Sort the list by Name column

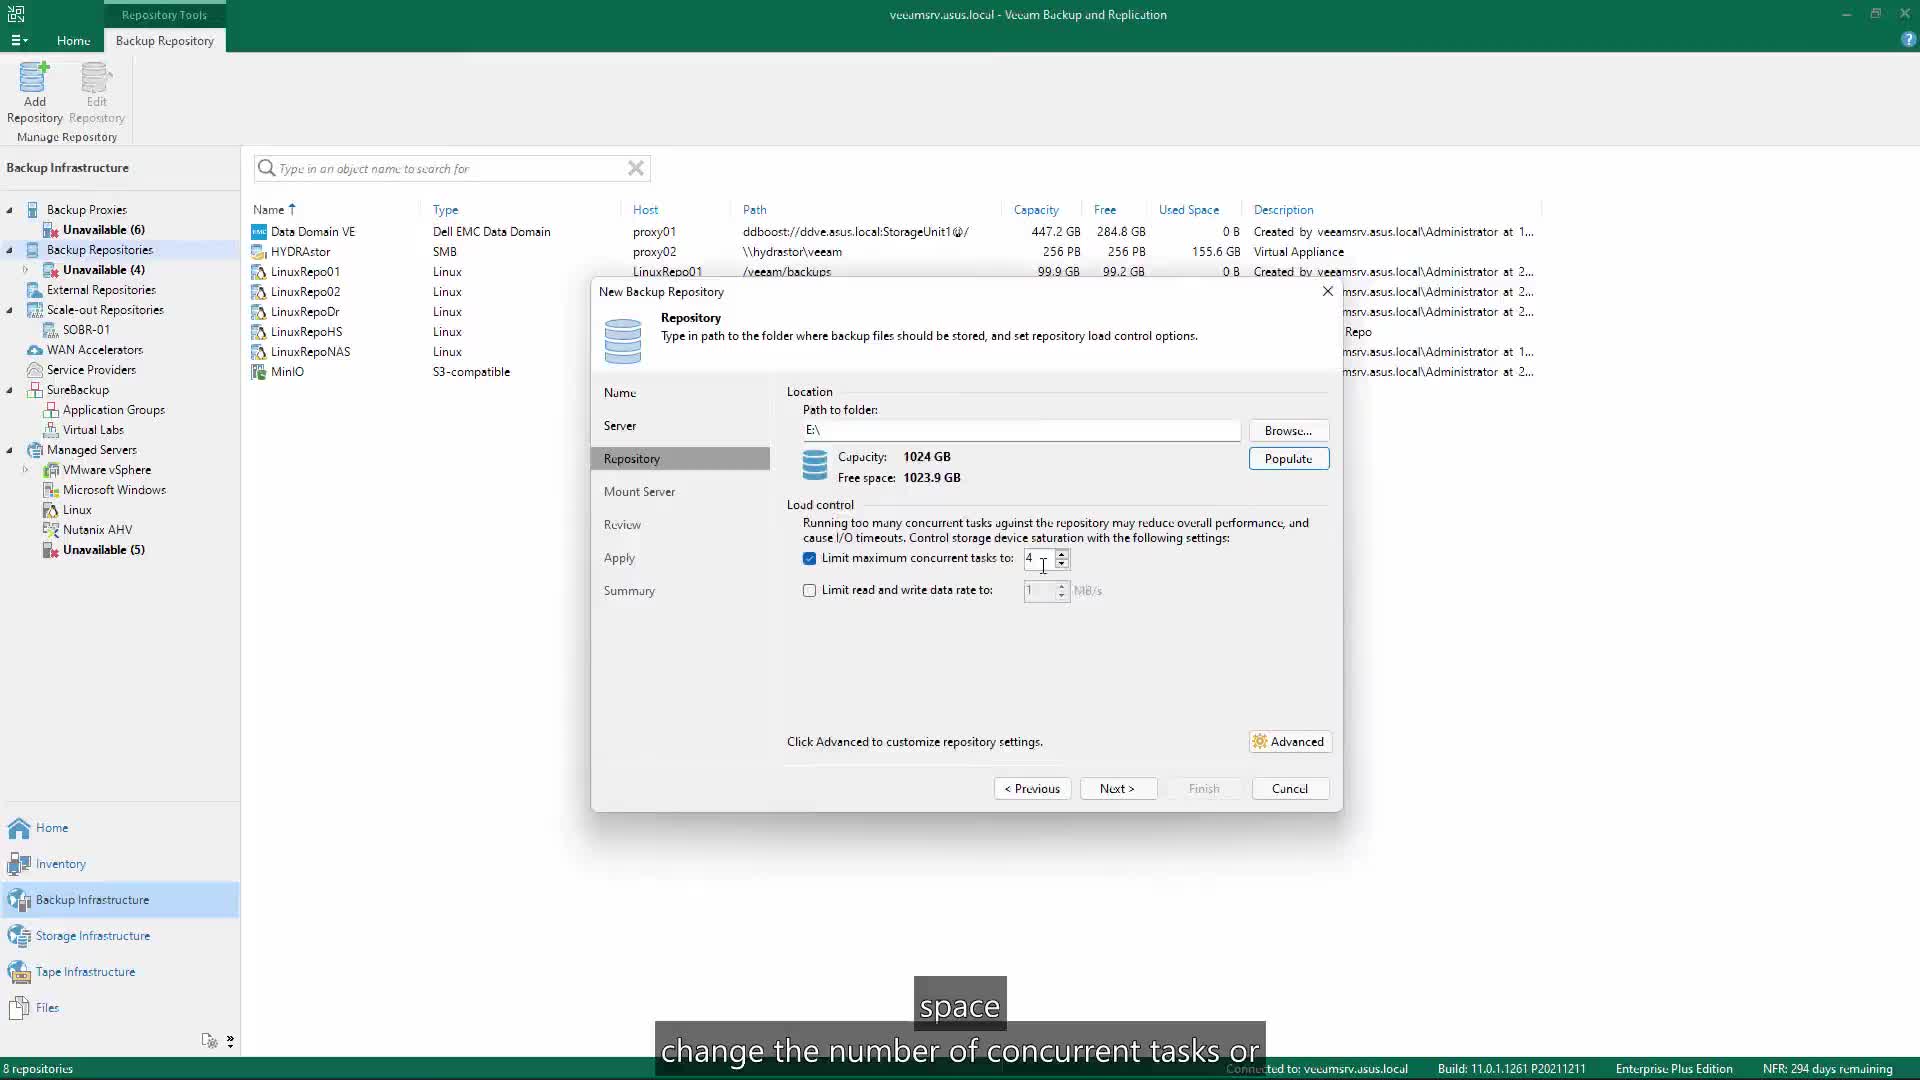pyautogui.click(x=268, y=210)
